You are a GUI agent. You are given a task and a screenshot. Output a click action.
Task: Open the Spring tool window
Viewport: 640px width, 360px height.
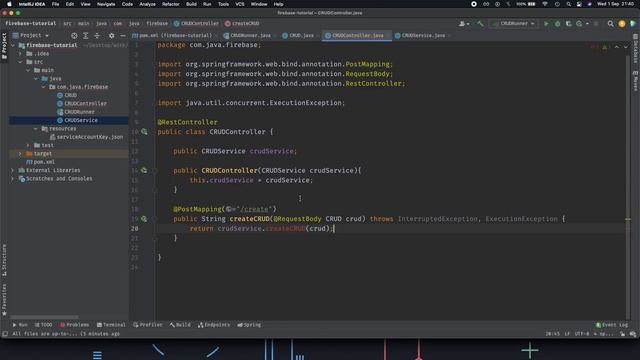click(249, 325)
